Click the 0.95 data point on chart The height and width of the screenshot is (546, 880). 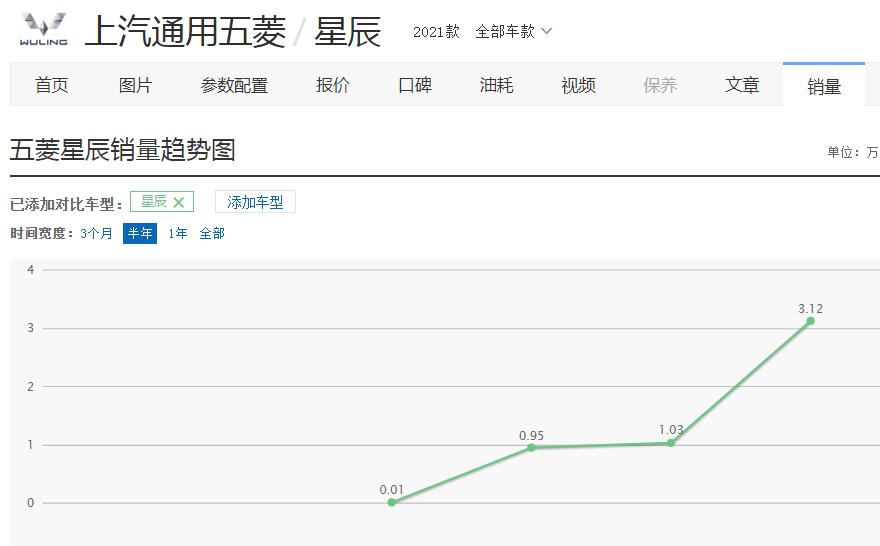coord(531,447)
